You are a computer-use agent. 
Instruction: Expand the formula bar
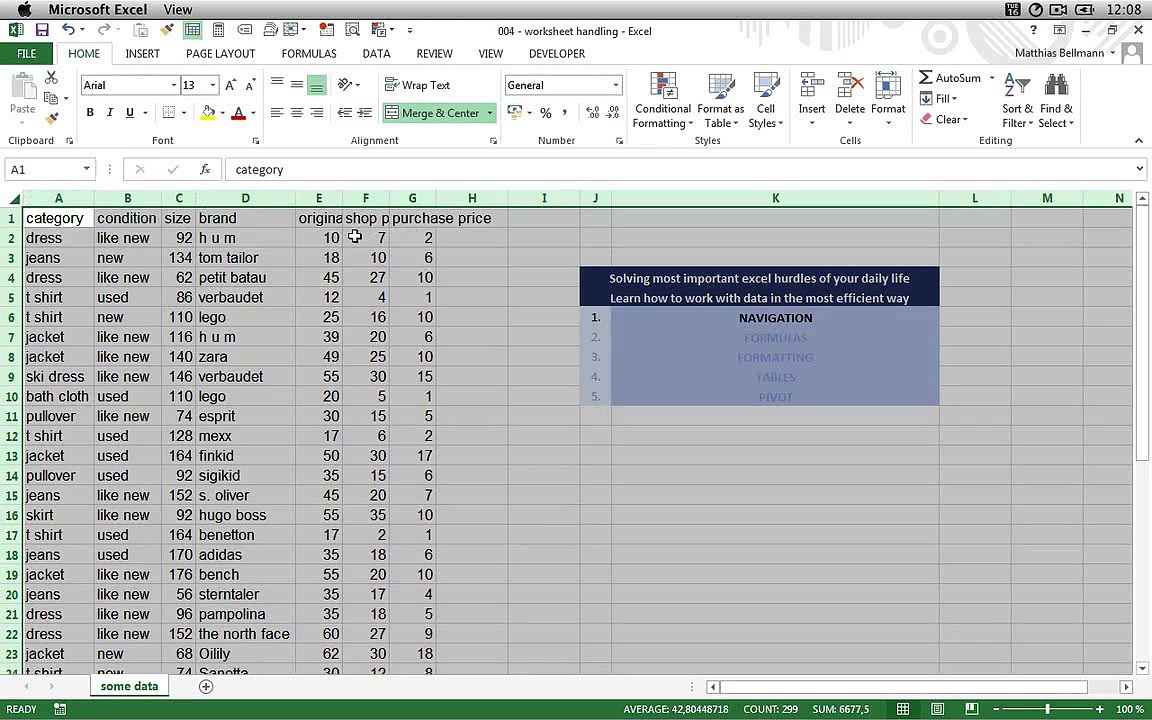click(1140, 169)
